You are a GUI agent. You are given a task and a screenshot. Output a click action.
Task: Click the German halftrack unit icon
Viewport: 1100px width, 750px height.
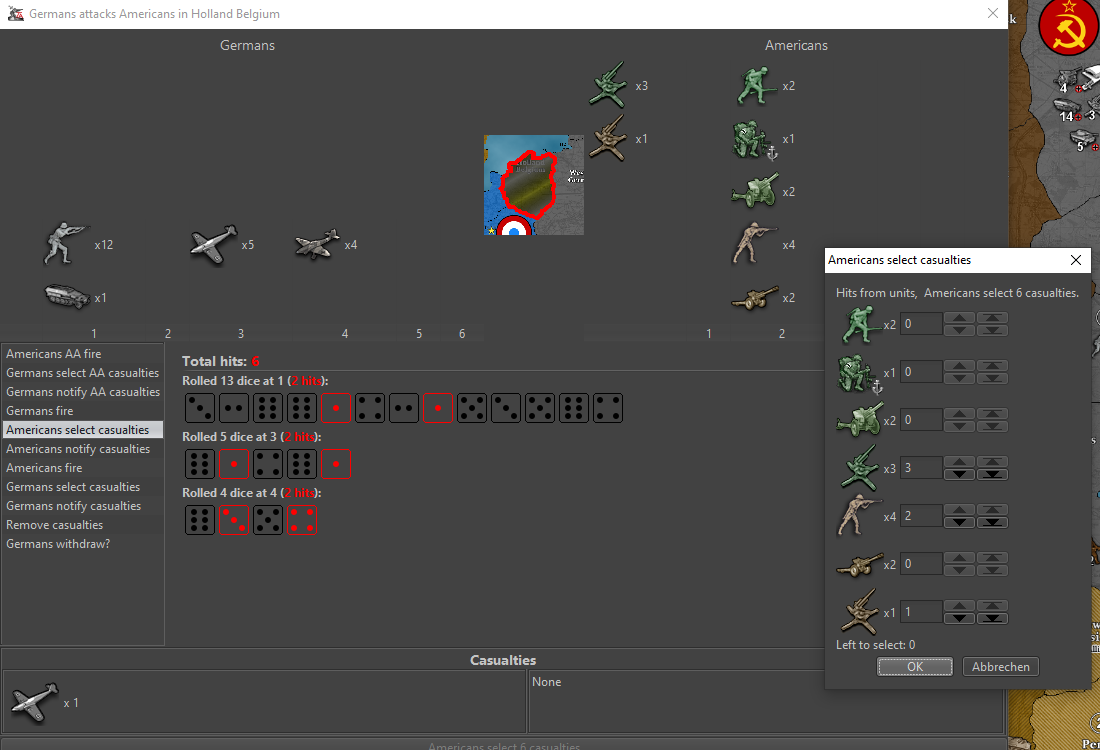(x=67, y=297)
